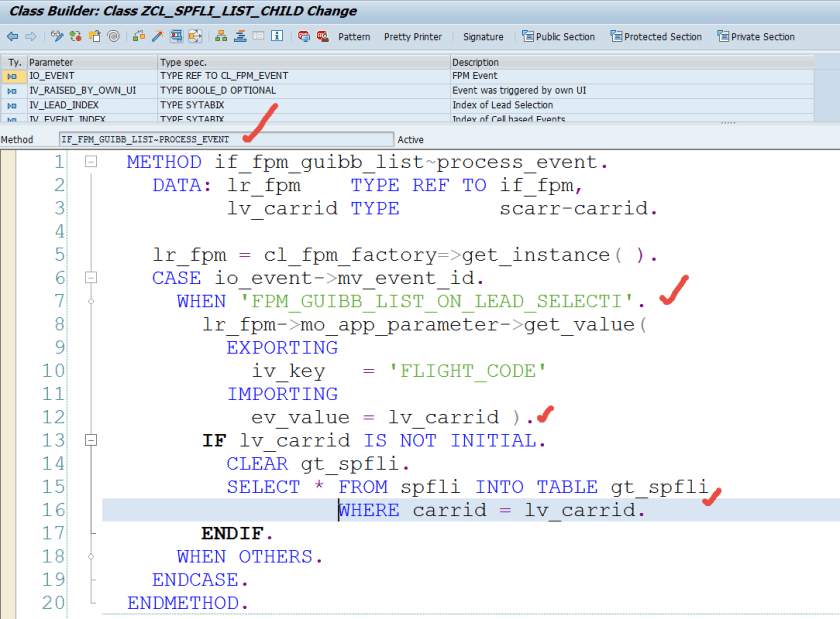The width and height of the screenshot is (840, 619).
Task: Click the EXPORTING keyword on line 9
Action: 282,348
